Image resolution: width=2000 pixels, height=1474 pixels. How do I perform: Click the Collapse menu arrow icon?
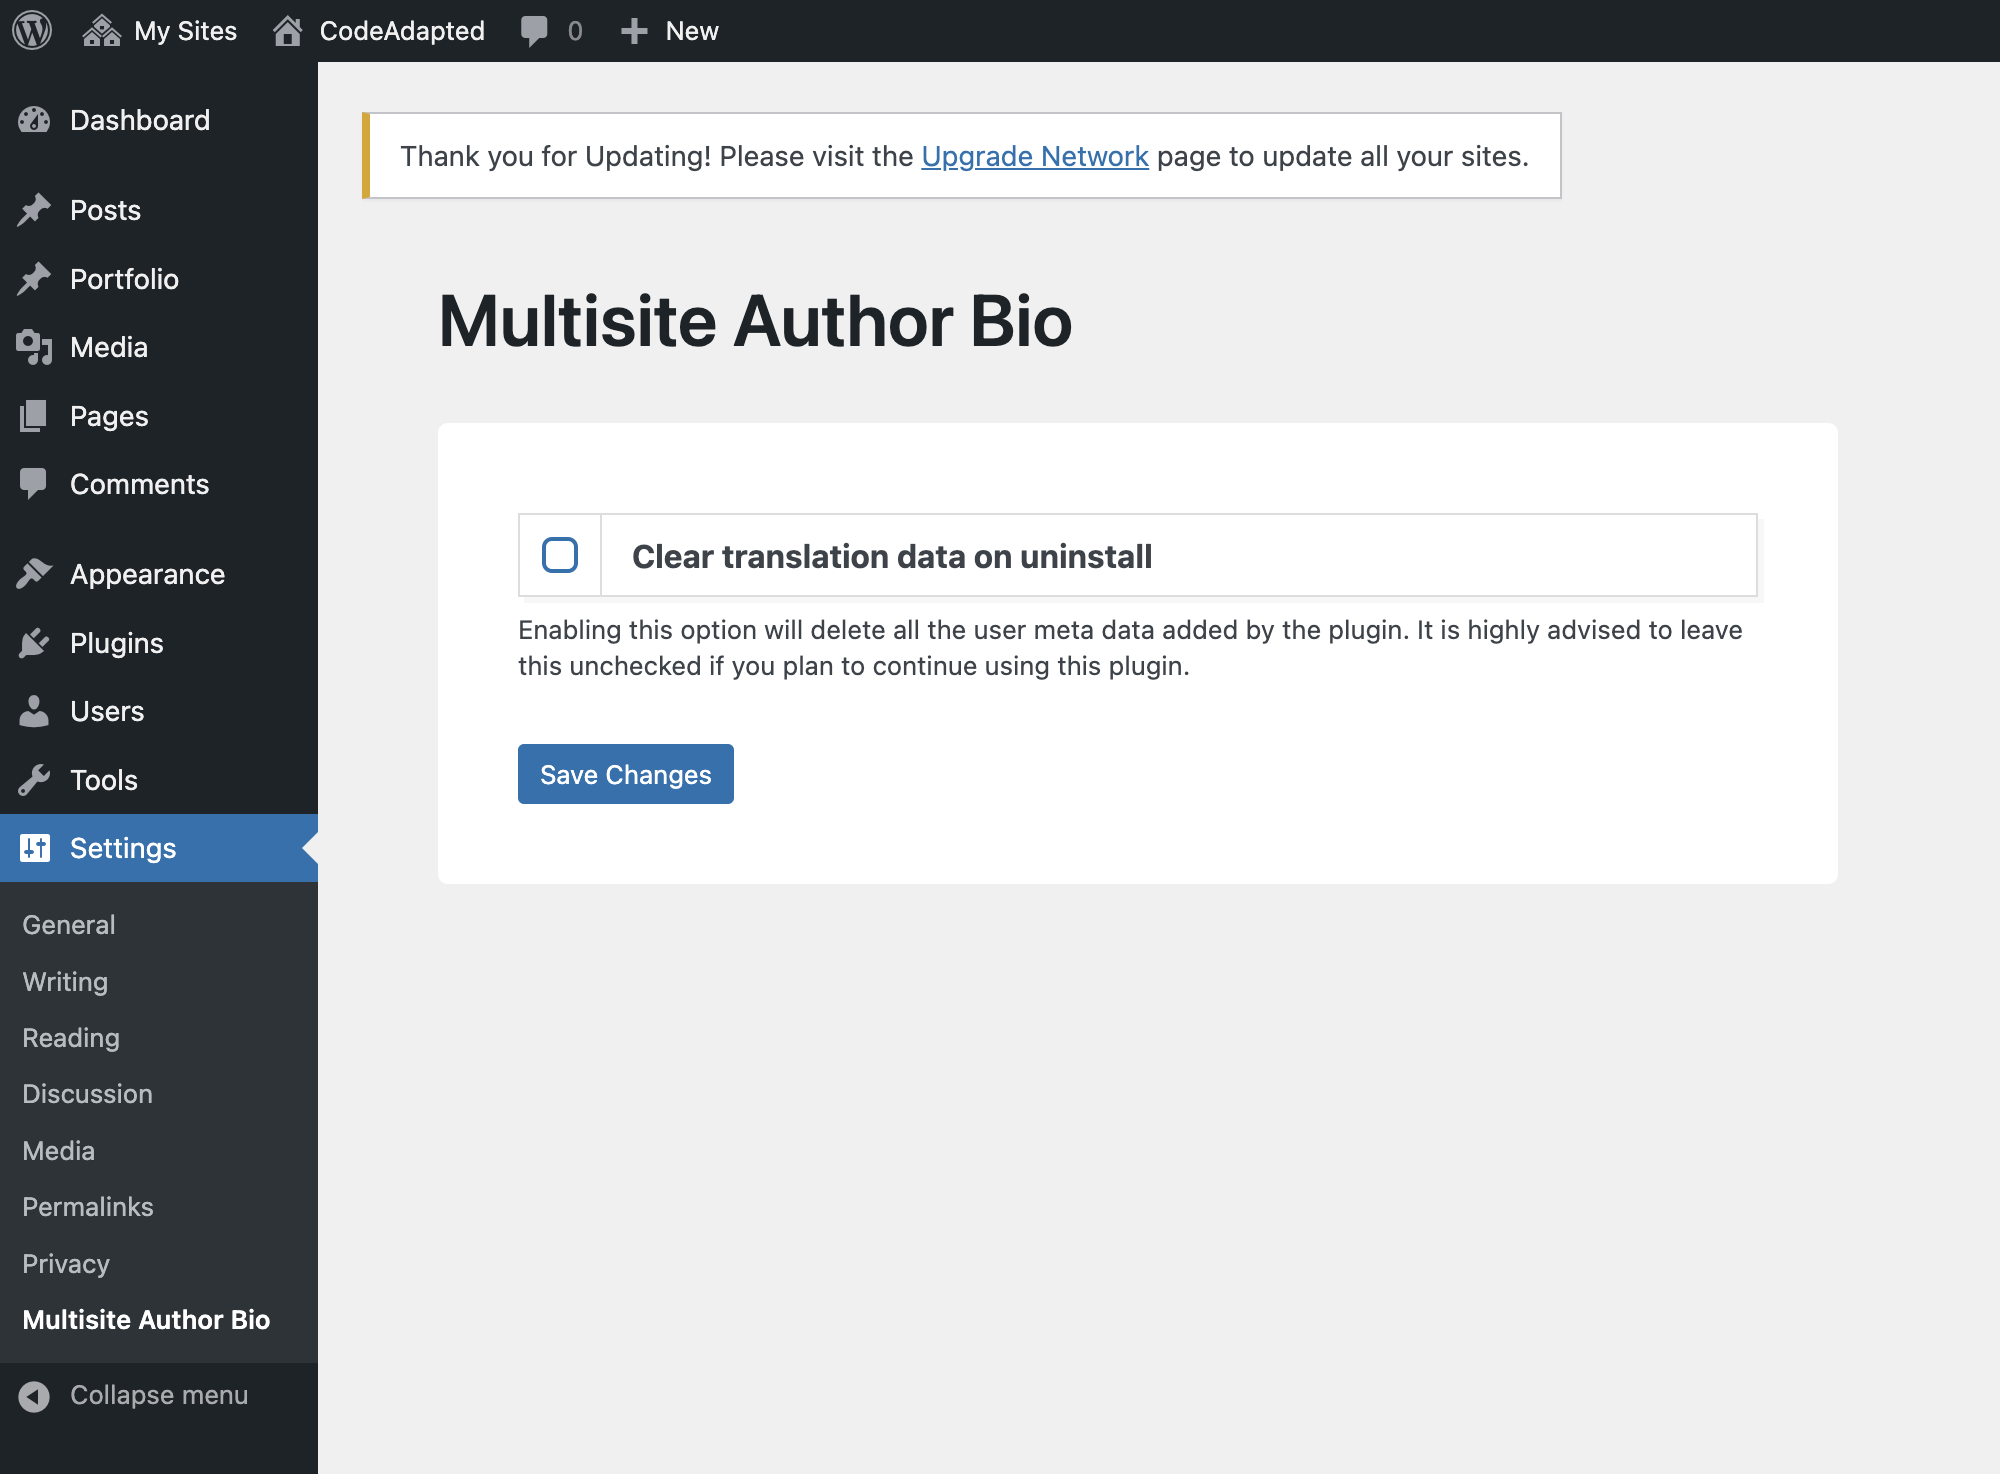point(34,1396)
